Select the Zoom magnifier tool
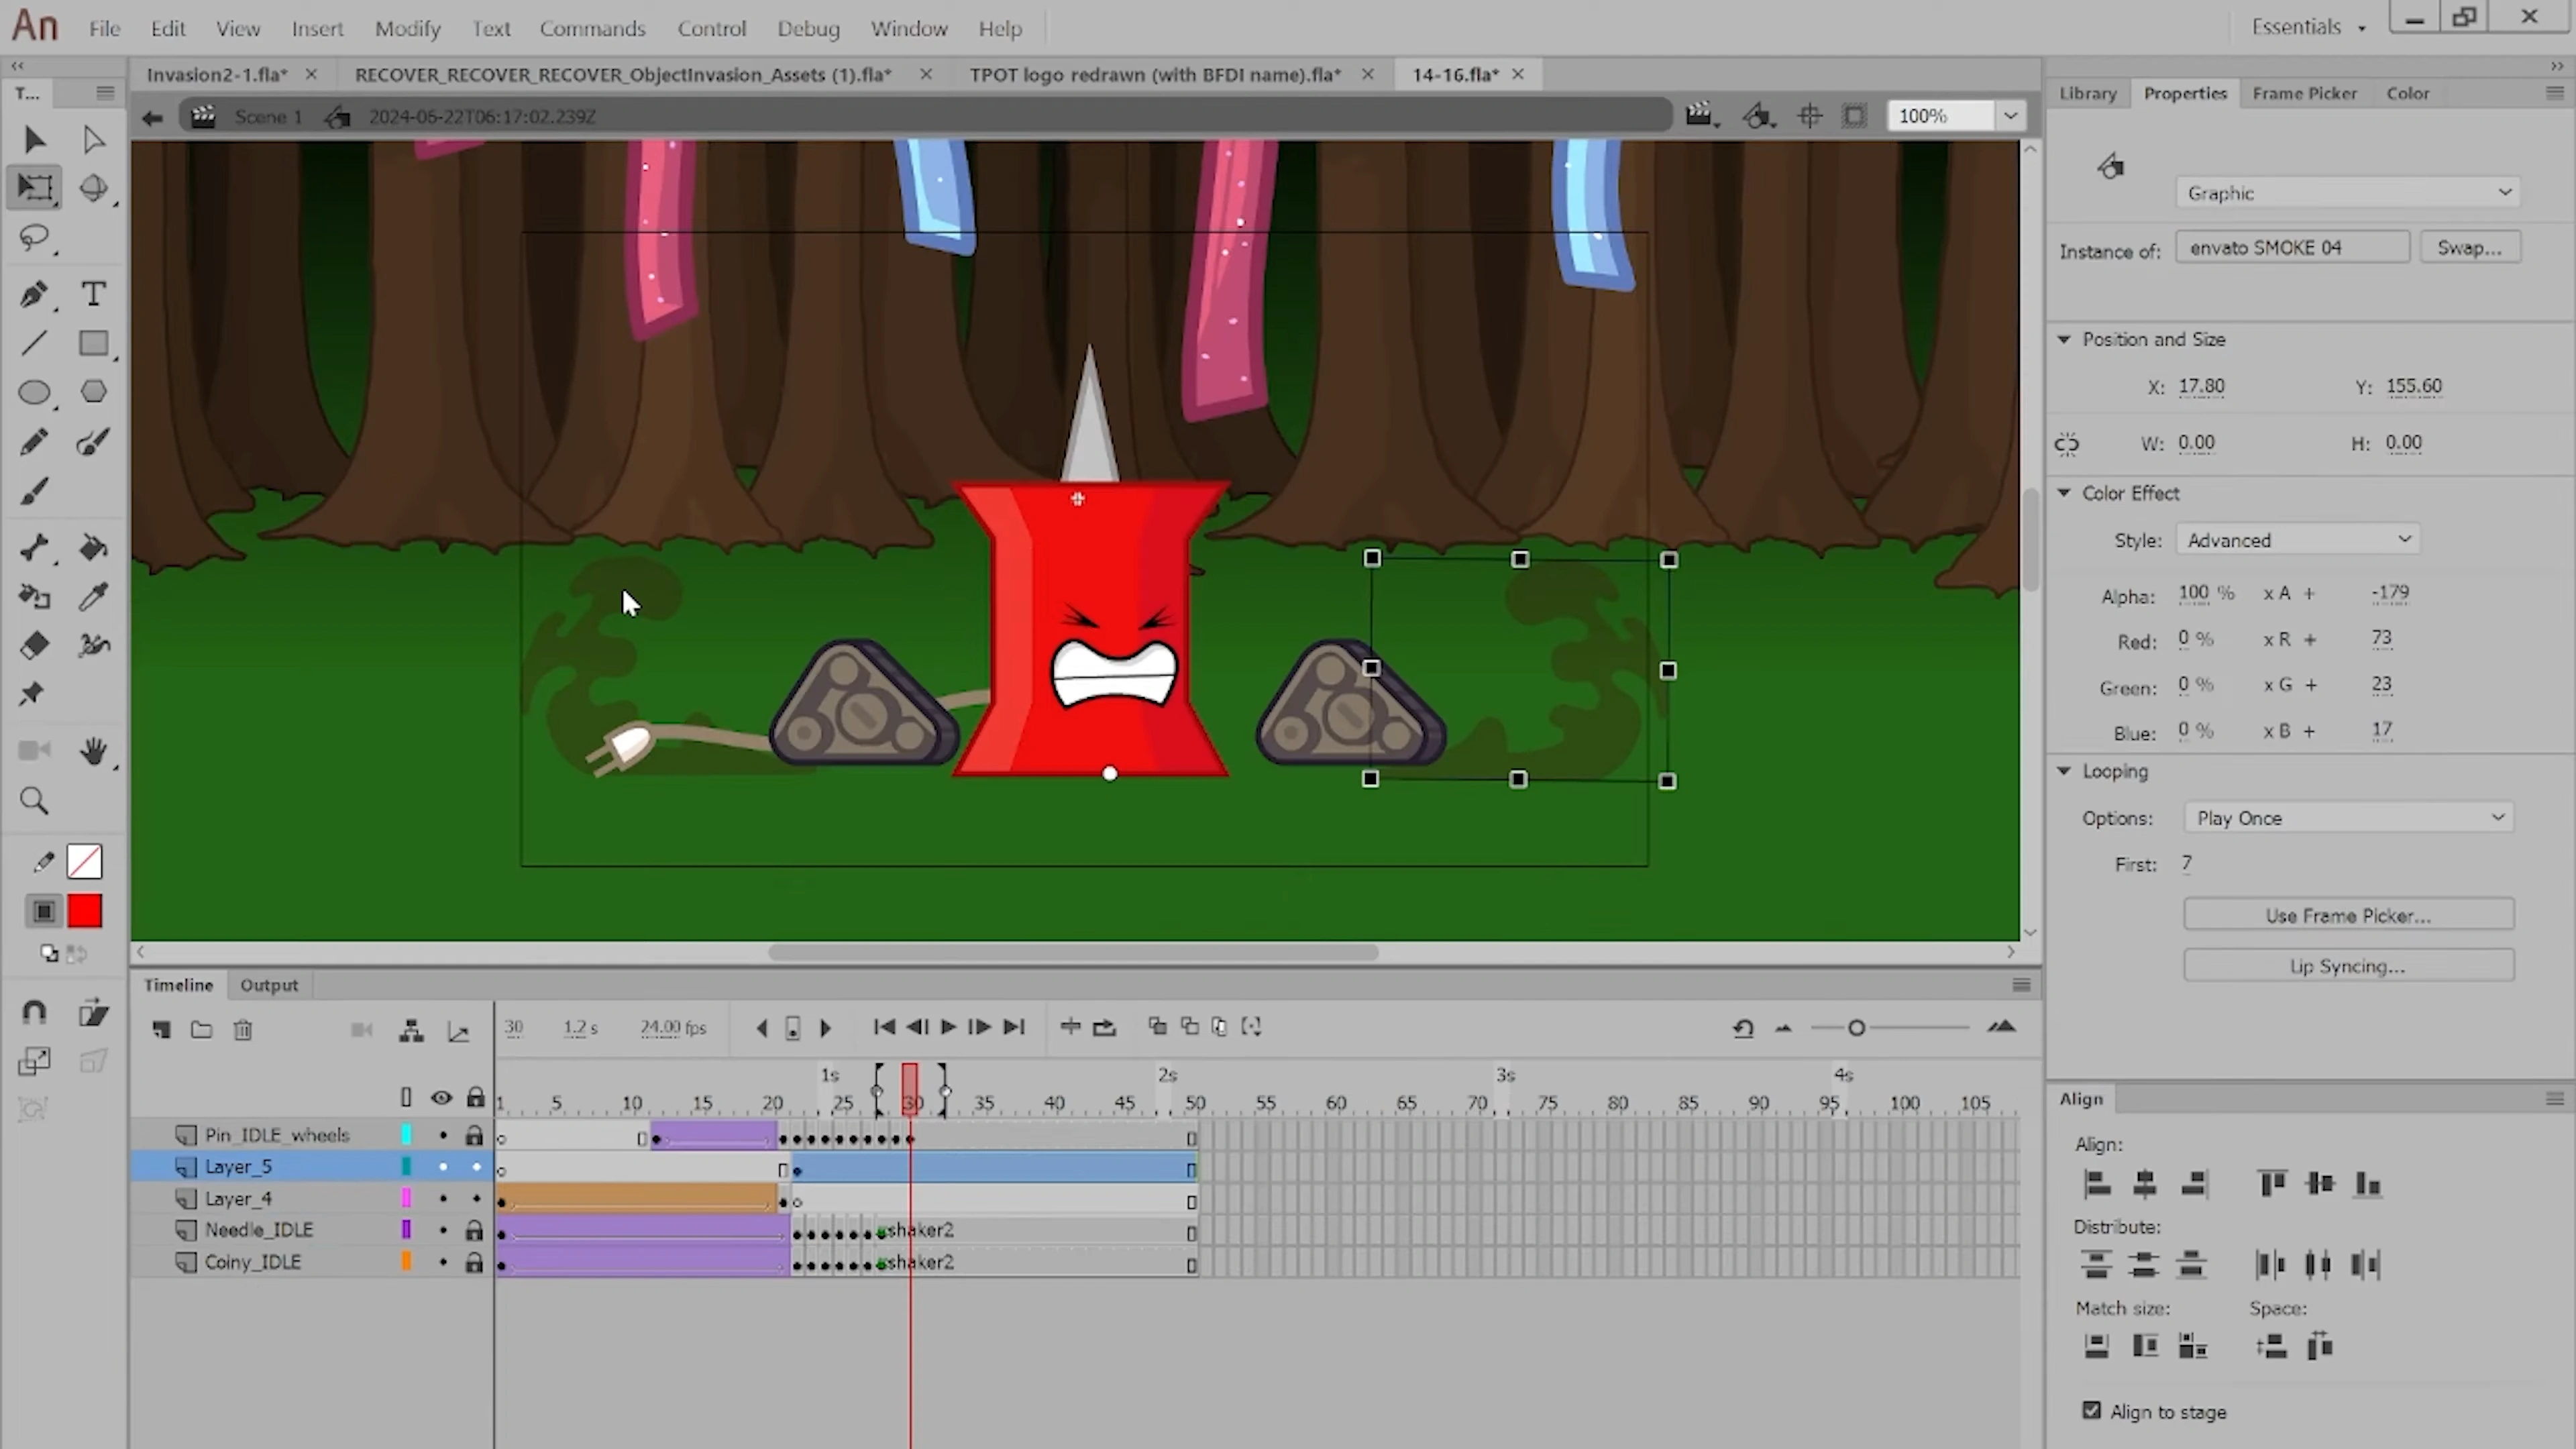 tap(35, 801)
